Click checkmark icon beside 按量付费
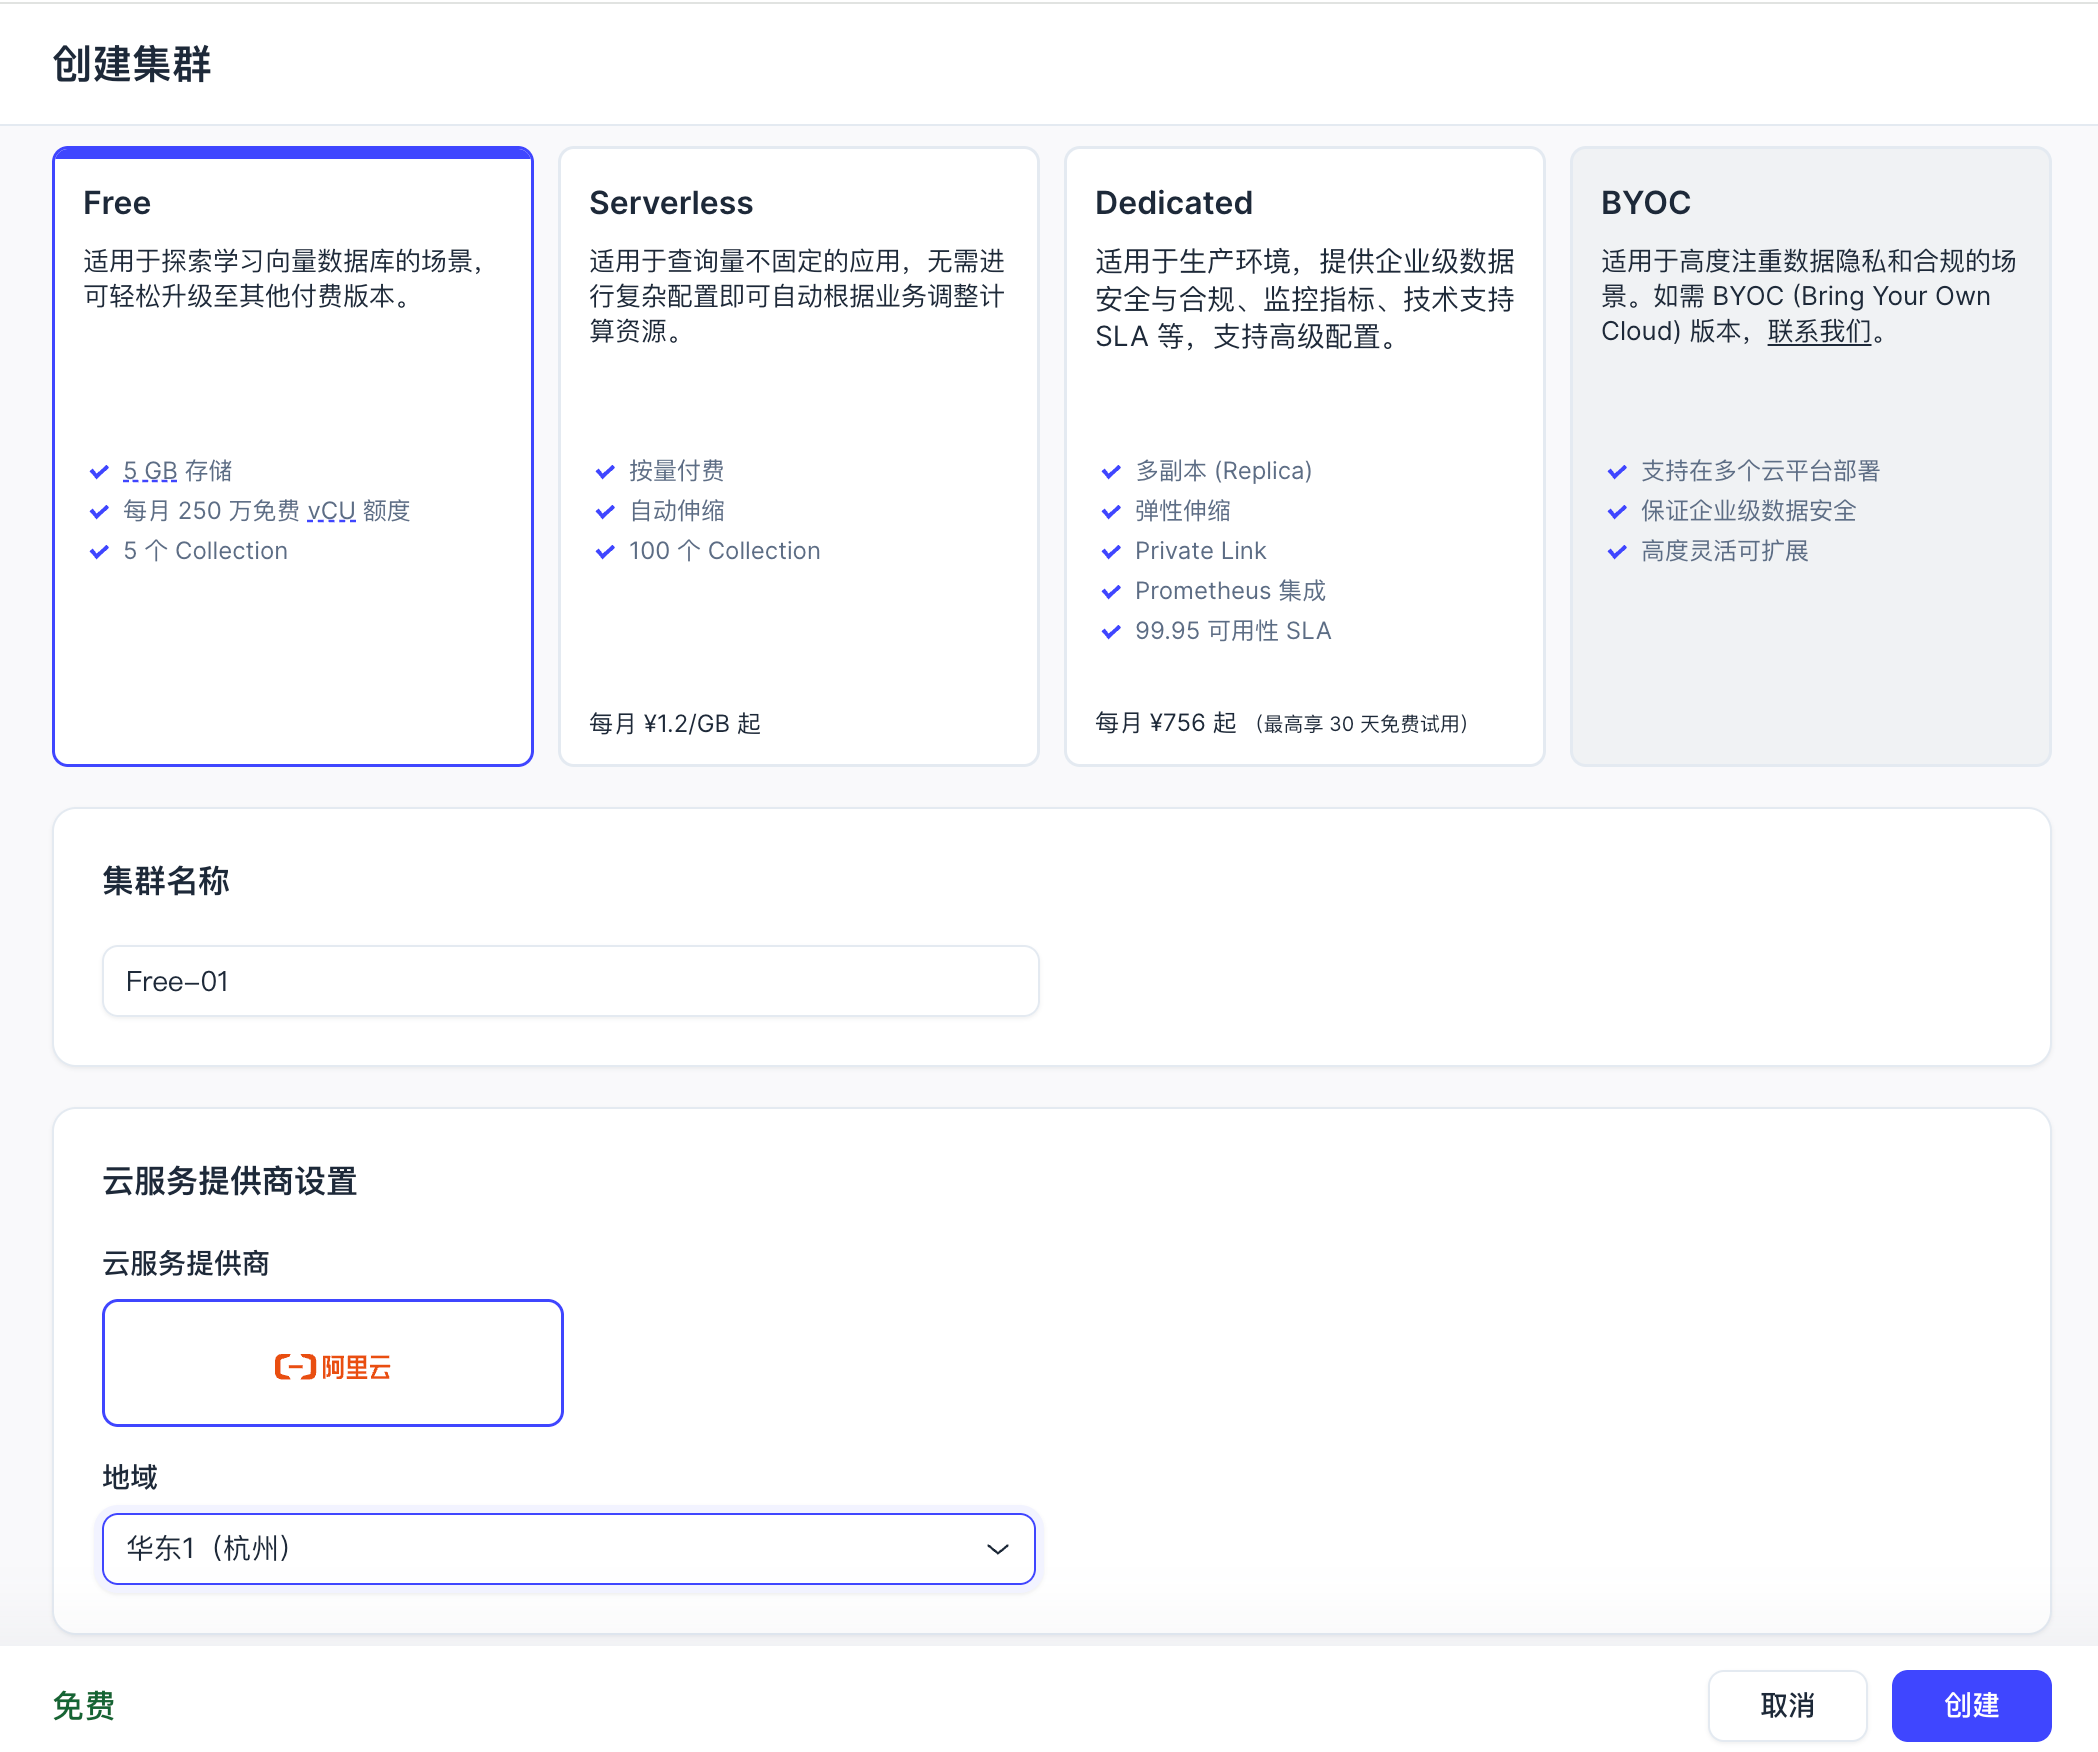This screenshot has height=1752, width=2098. 605,472
